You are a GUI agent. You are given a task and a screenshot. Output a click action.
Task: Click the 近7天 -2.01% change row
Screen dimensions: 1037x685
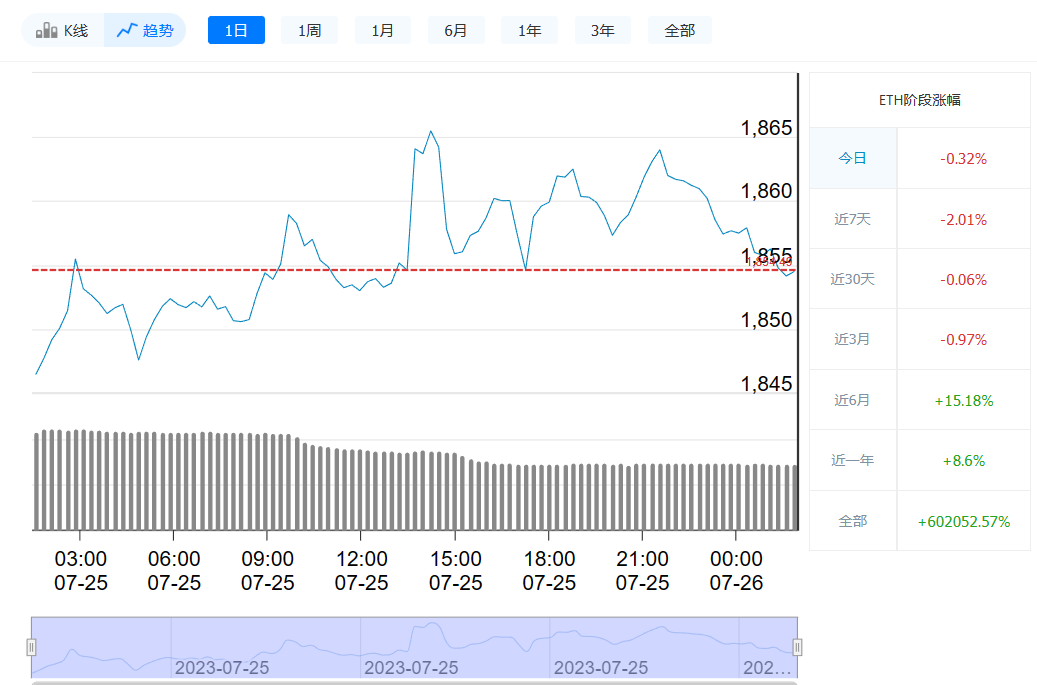tap(919, 218)
